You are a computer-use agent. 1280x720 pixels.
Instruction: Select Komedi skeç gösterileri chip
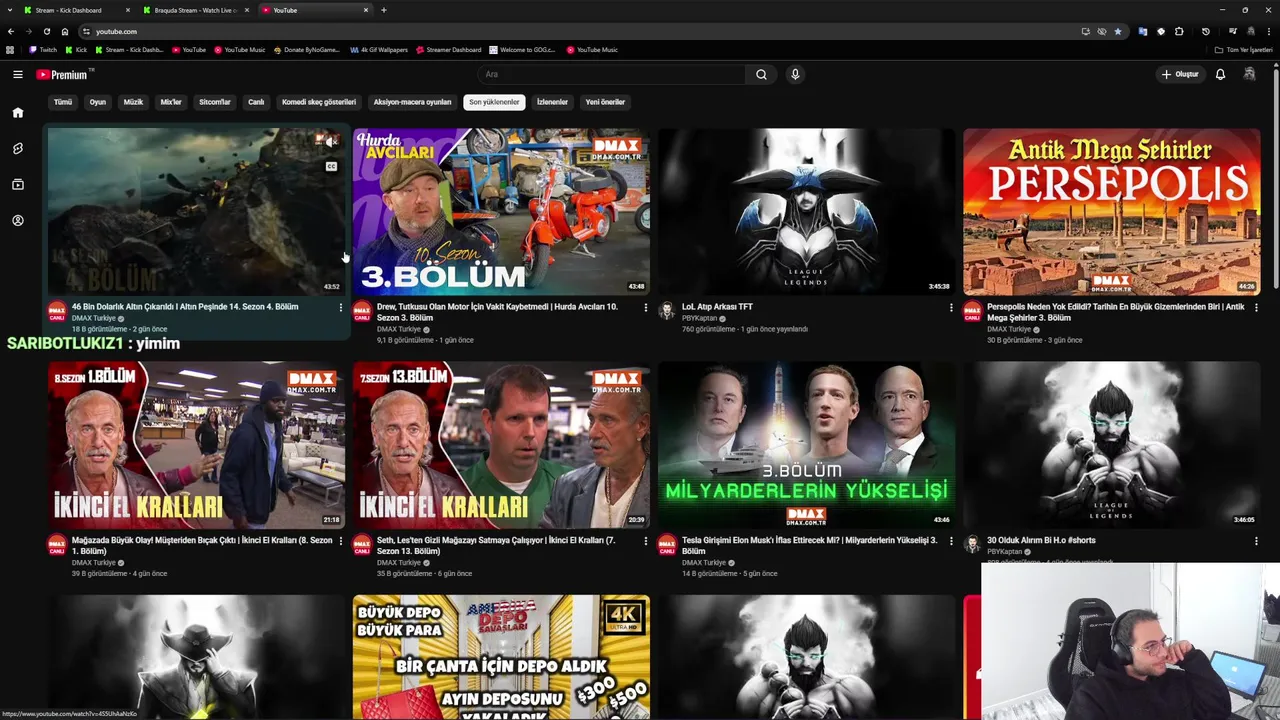[319, 102]
